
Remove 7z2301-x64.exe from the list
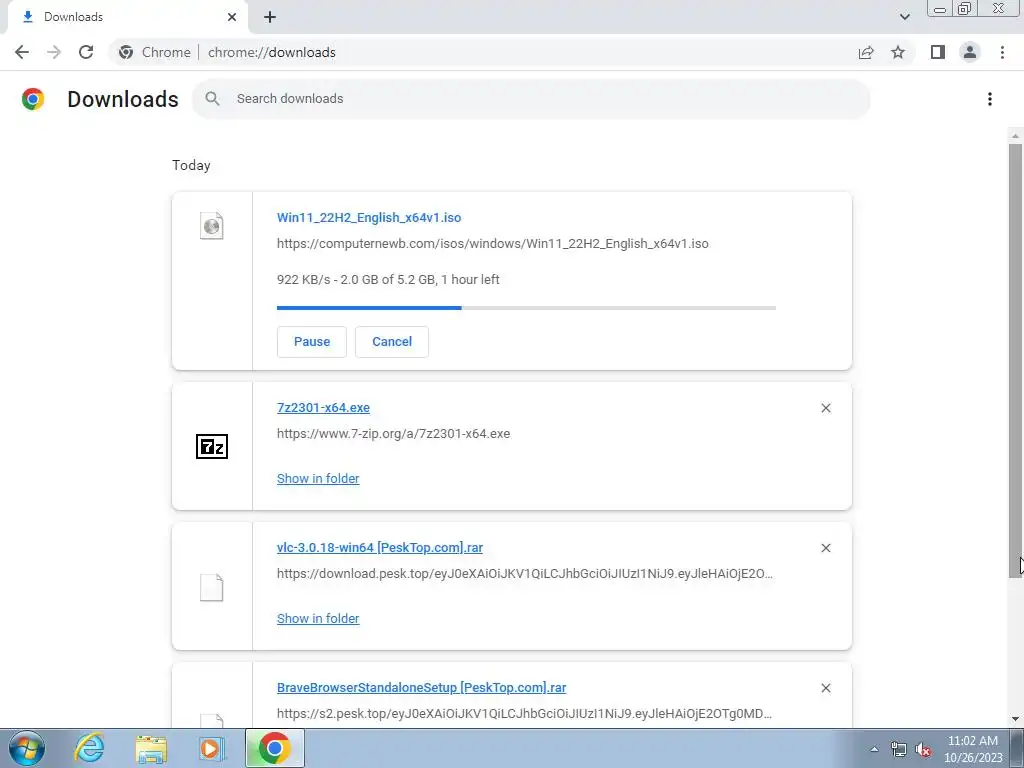click(x=825, y=408)
